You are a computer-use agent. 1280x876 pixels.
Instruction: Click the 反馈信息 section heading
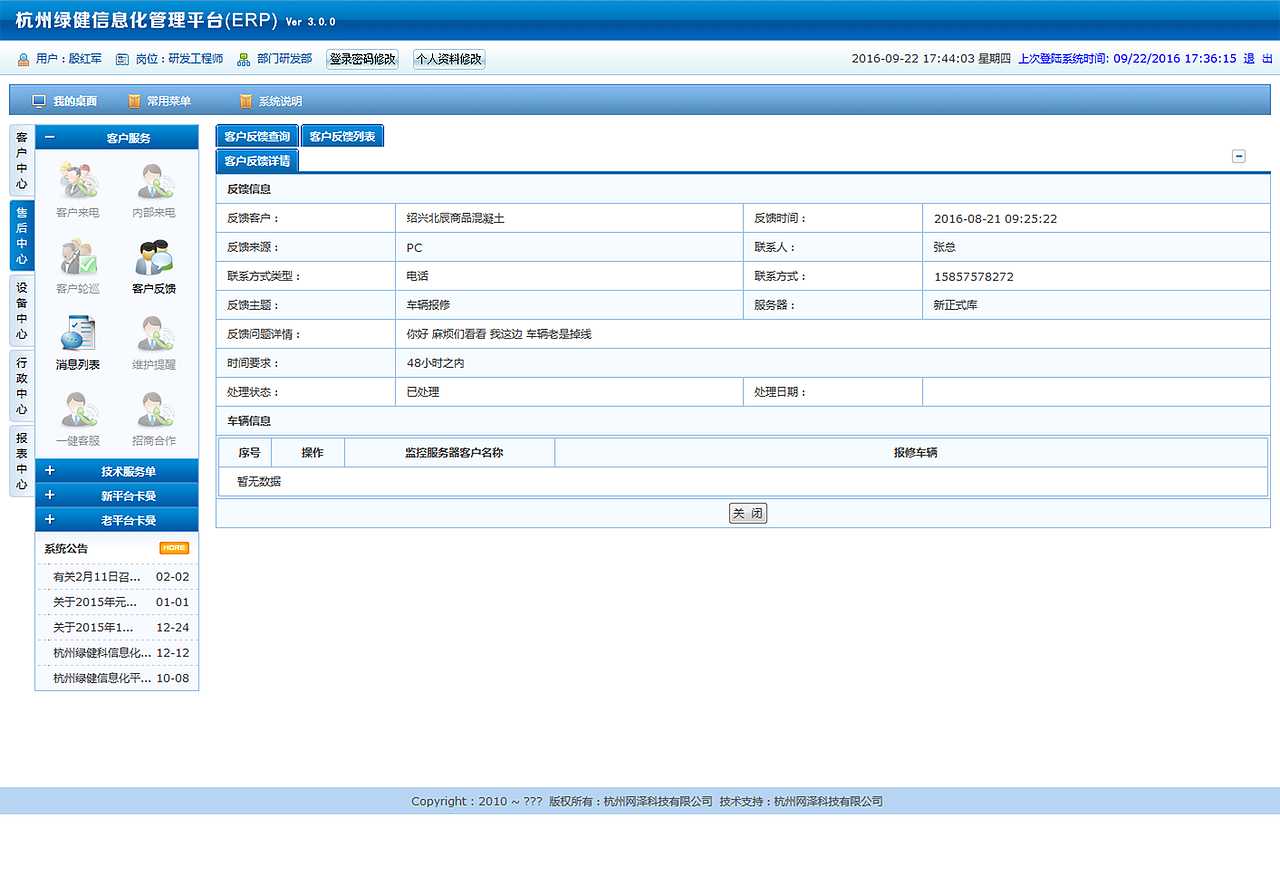[x=249, y=188]
